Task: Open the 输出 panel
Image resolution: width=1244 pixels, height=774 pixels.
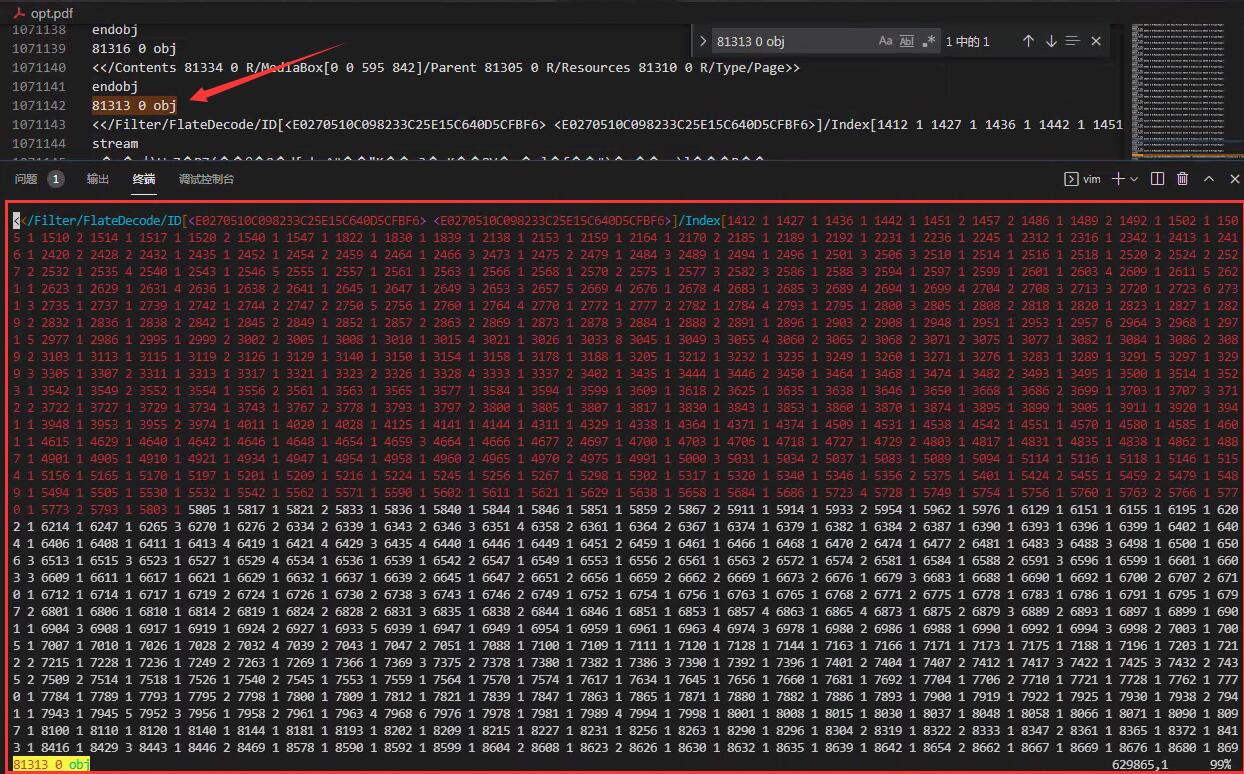Action: (97, 179)
